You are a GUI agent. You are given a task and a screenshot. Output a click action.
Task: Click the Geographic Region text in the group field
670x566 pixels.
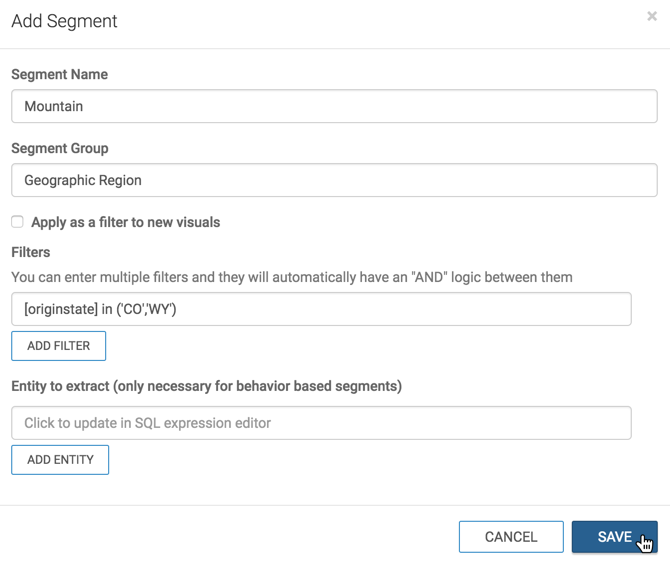83,180
